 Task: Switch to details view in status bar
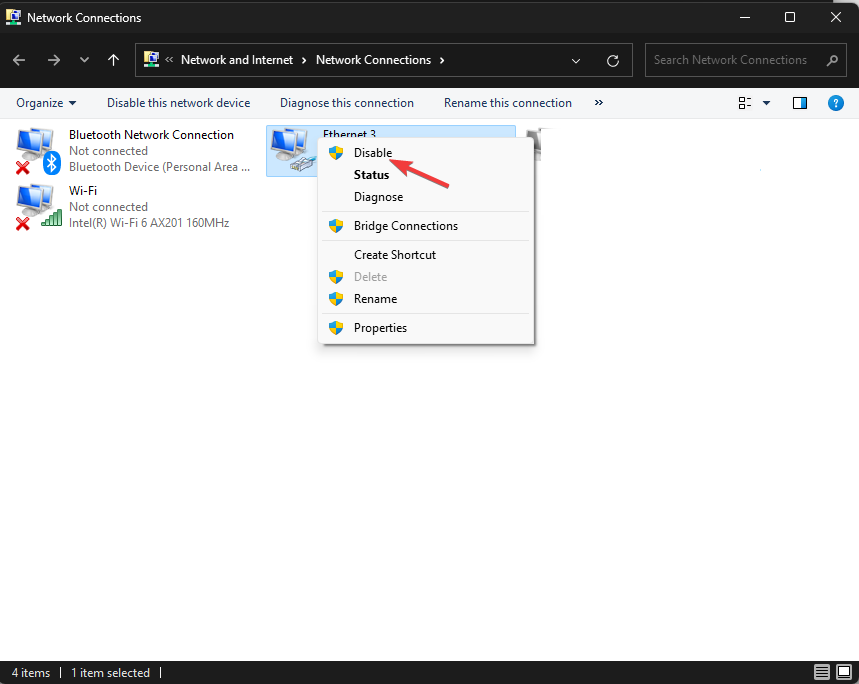821,672
